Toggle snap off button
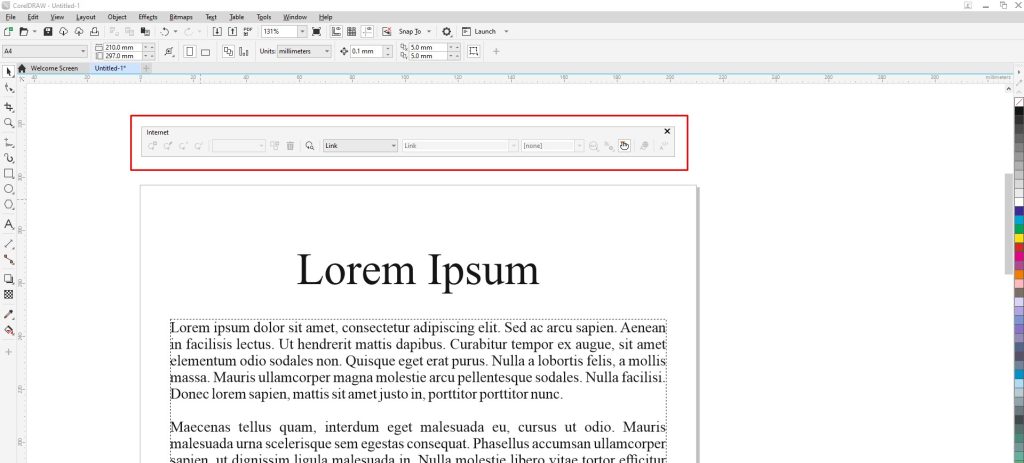The height and width of the screenshot is (463, 1024). point(386,31)
